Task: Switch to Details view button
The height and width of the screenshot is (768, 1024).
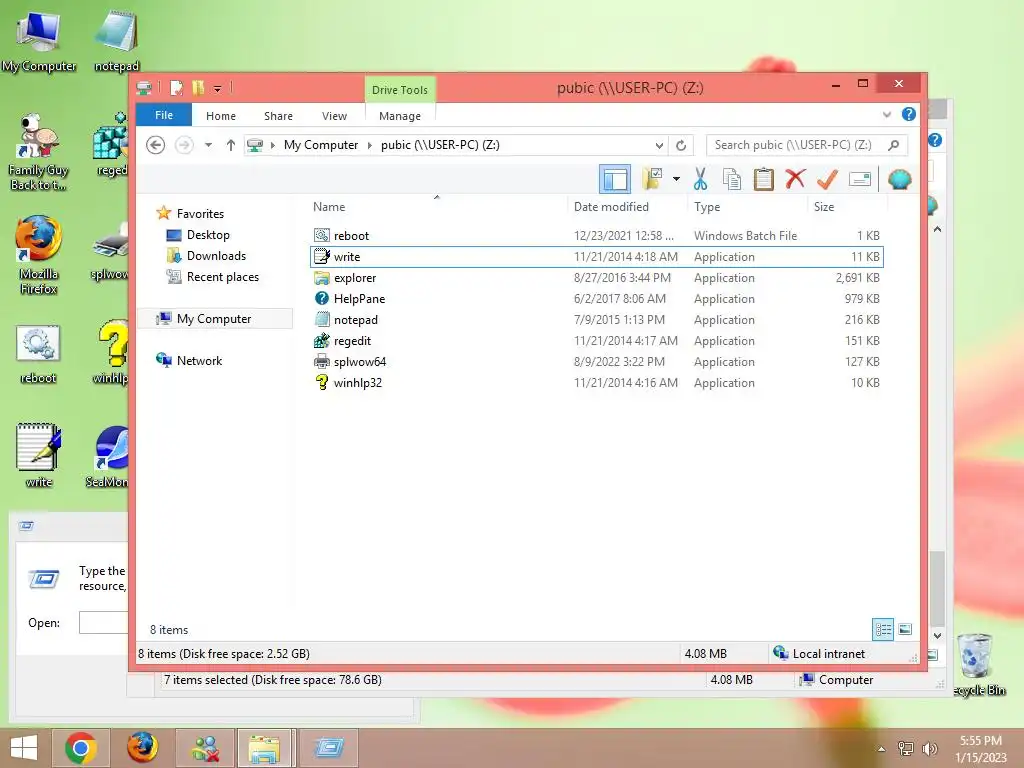Action: (883, 630)
